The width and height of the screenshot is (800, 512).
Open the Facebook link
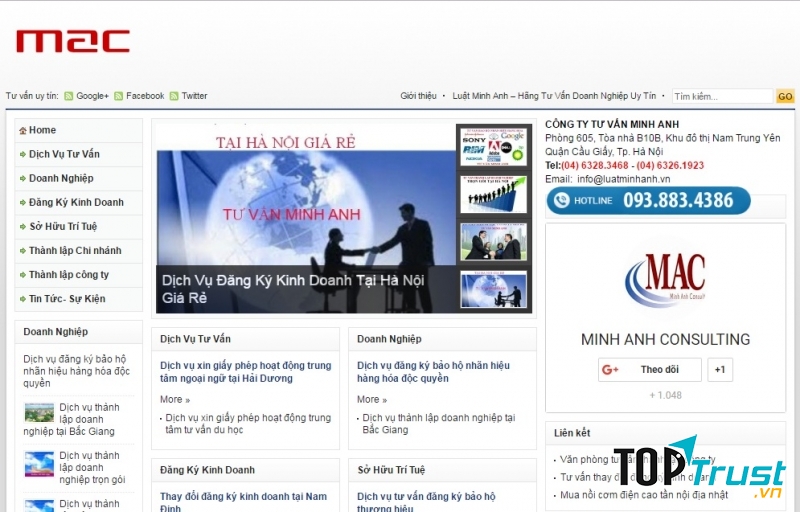coord(145,96)
